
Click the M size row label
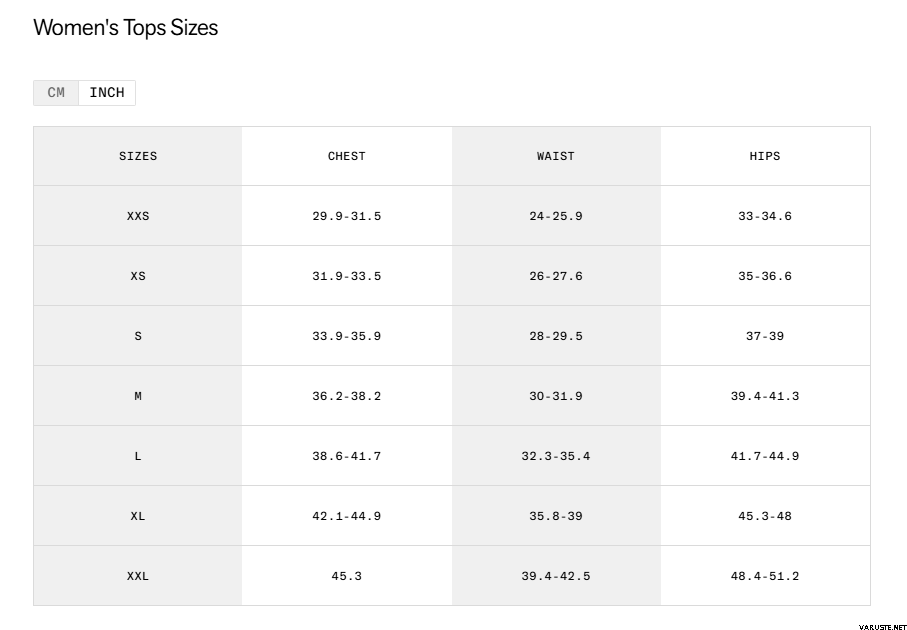tap(138, 396)
